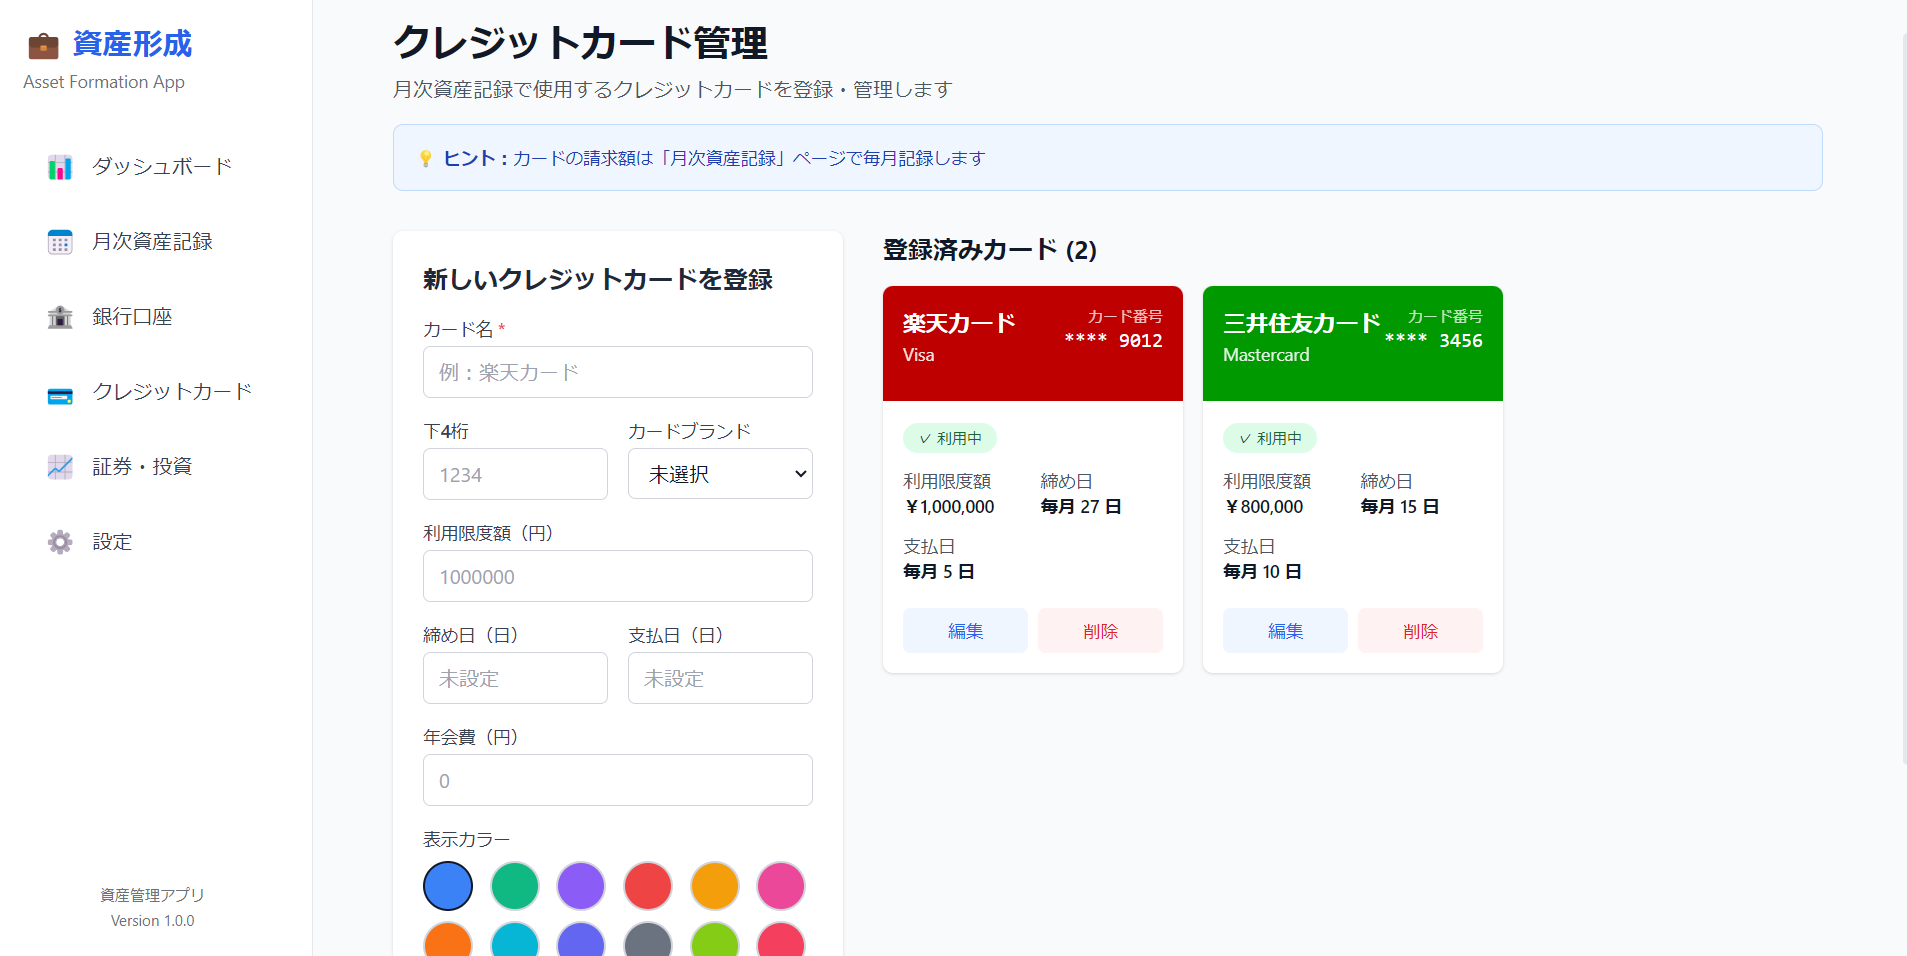1907x956 pixels.
Task: Click 削除 on the 三井住友カード card
Action: [x=1420, y=630]
